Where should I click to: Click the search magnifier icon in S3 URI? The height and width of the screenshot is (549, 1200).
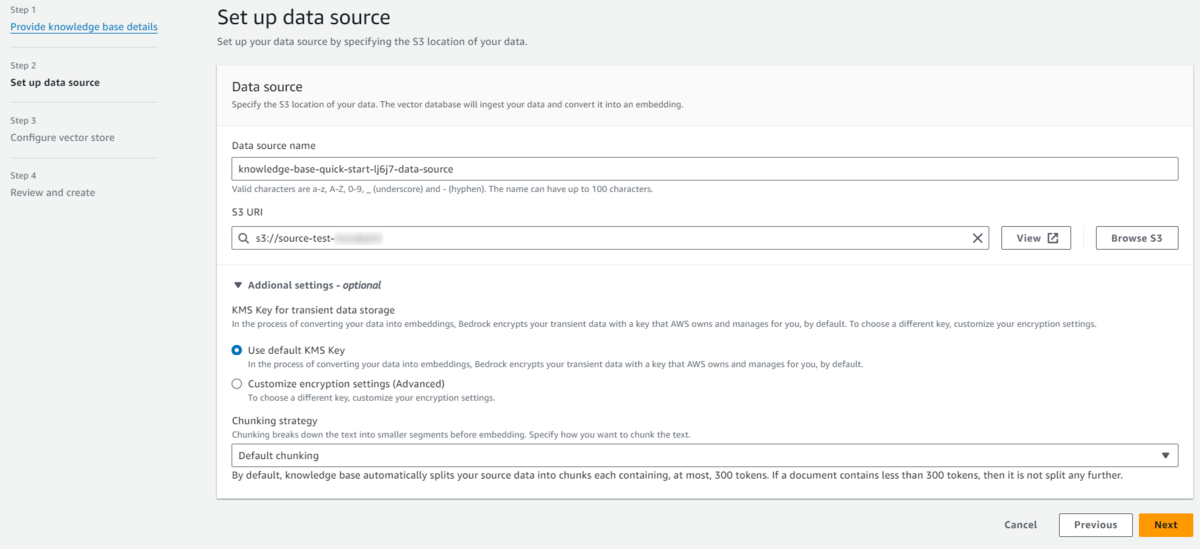pos(244,239)
